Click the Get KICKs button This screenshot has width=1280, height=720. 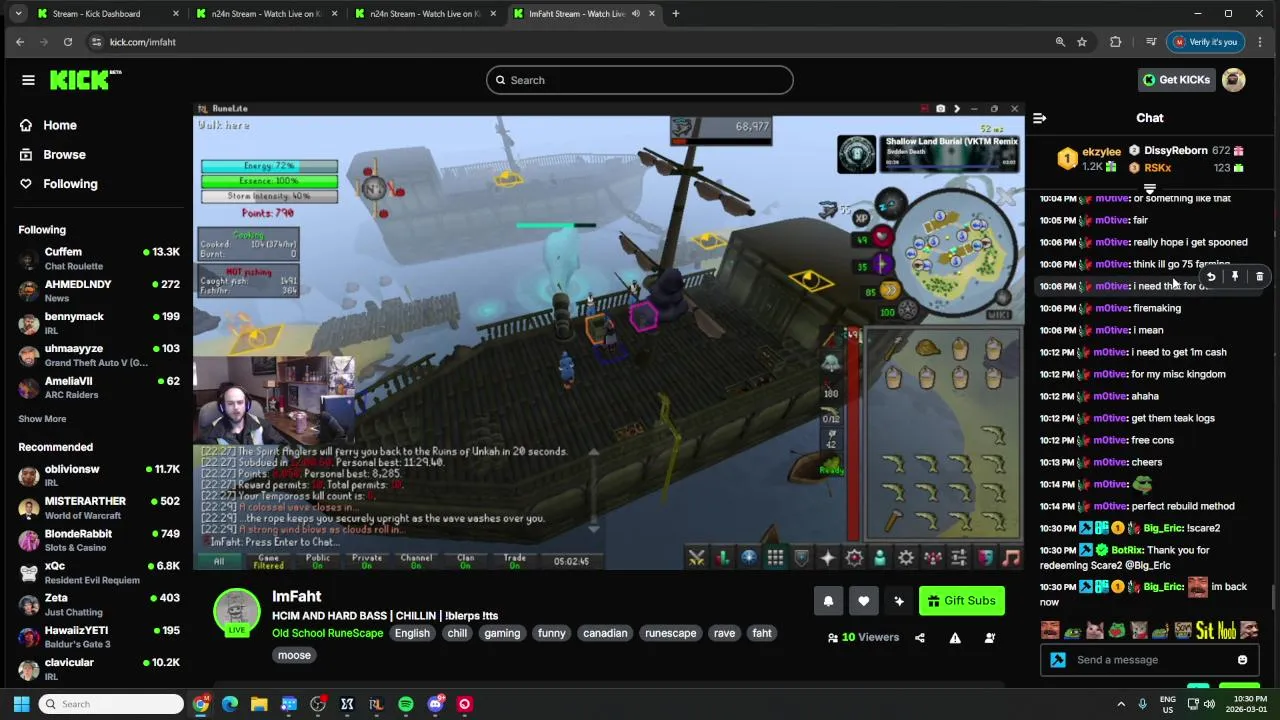tap(1177, 80)
